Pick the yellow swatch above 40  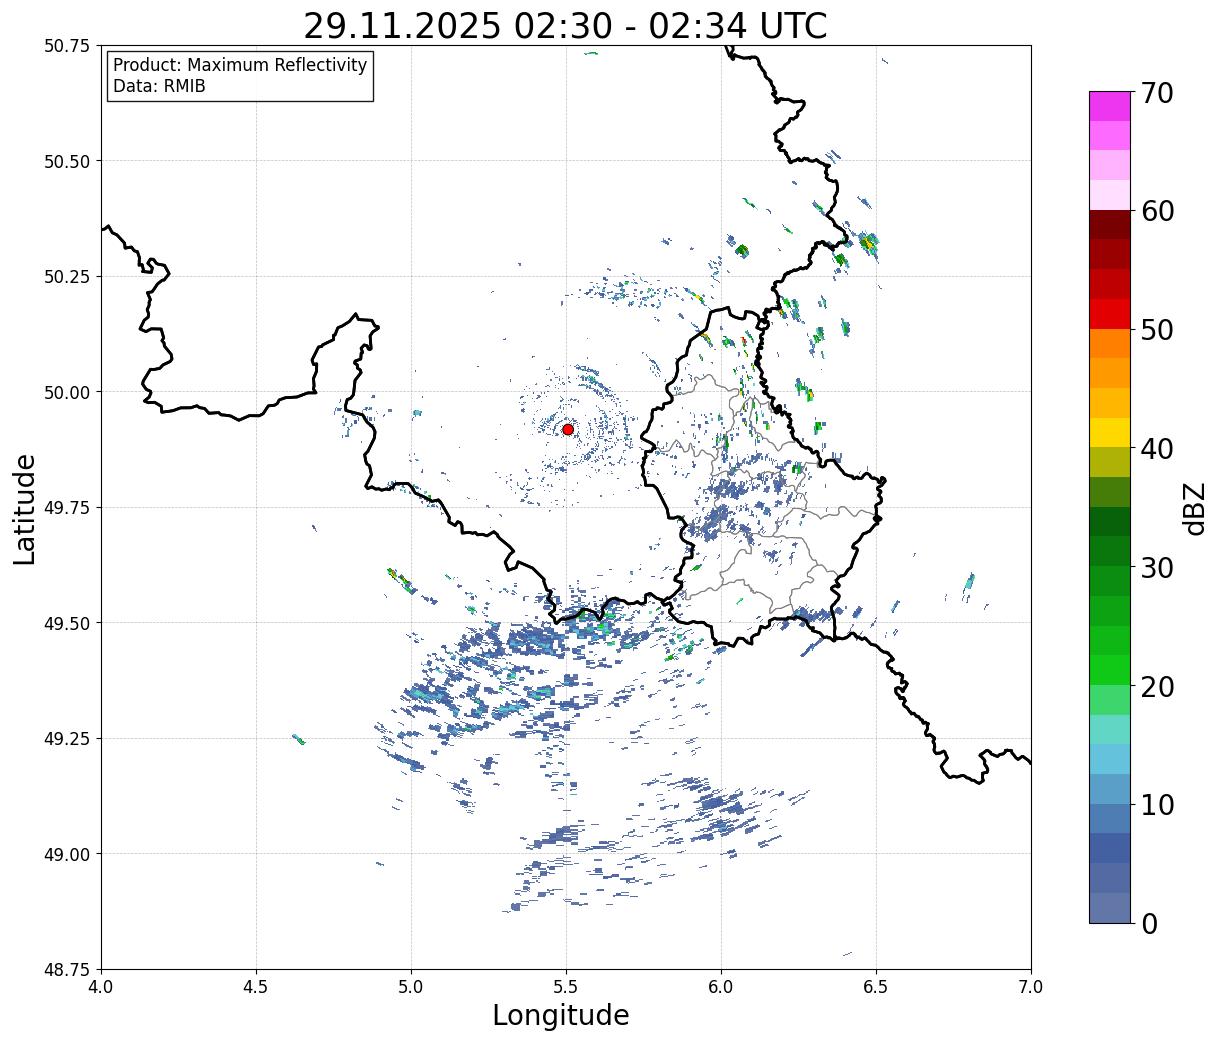pyautogui.click(x=1110, y=432)
